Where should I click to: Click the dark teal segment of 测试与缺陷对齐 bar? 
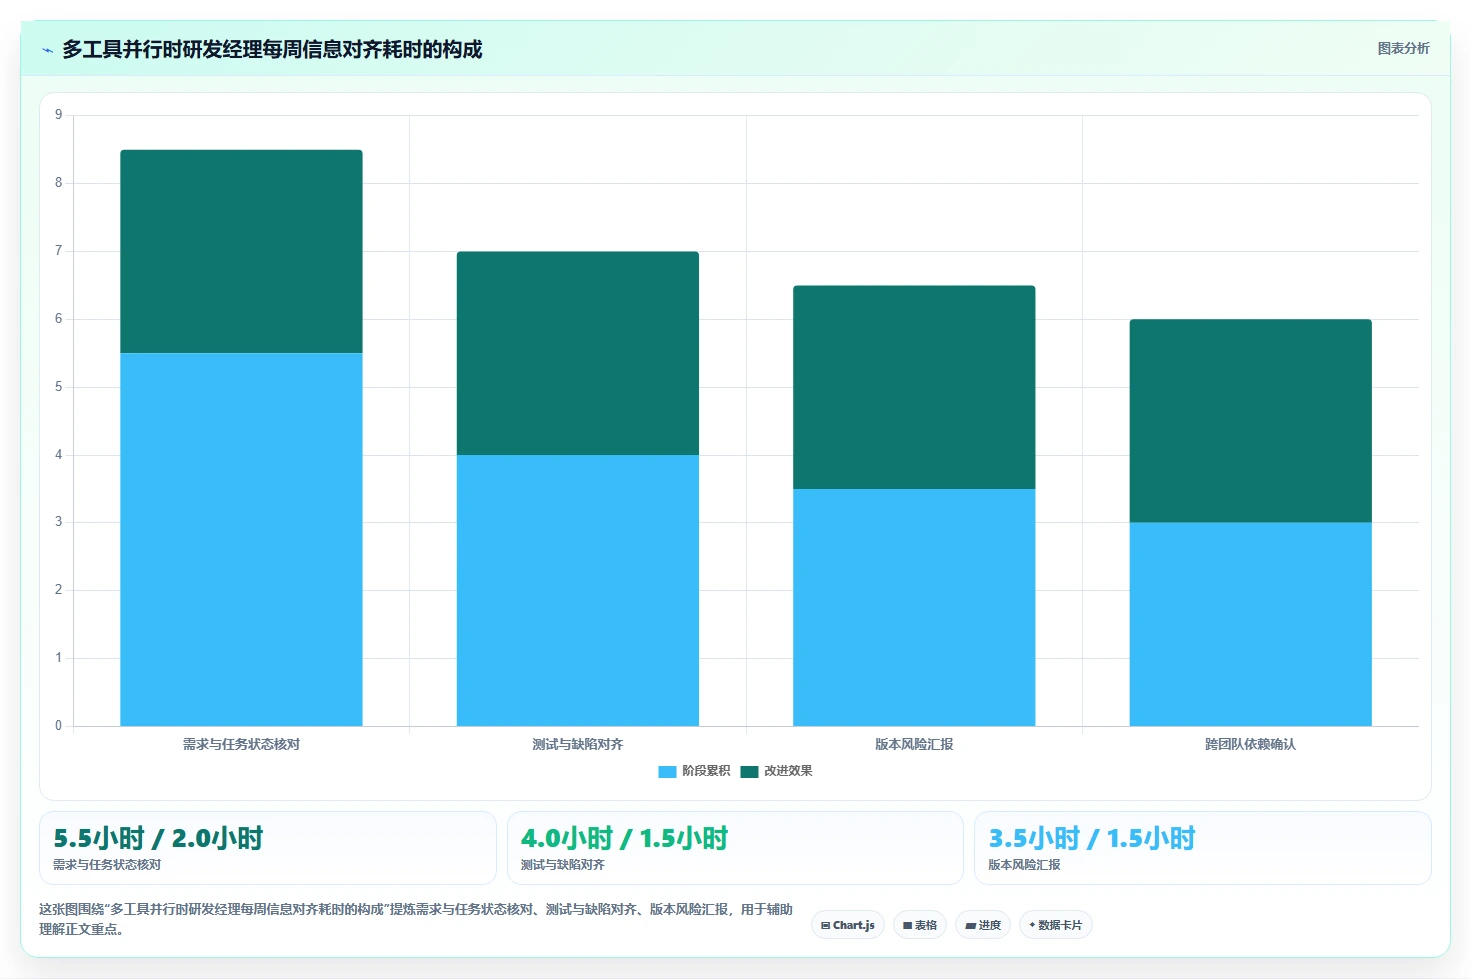(578, 353)
